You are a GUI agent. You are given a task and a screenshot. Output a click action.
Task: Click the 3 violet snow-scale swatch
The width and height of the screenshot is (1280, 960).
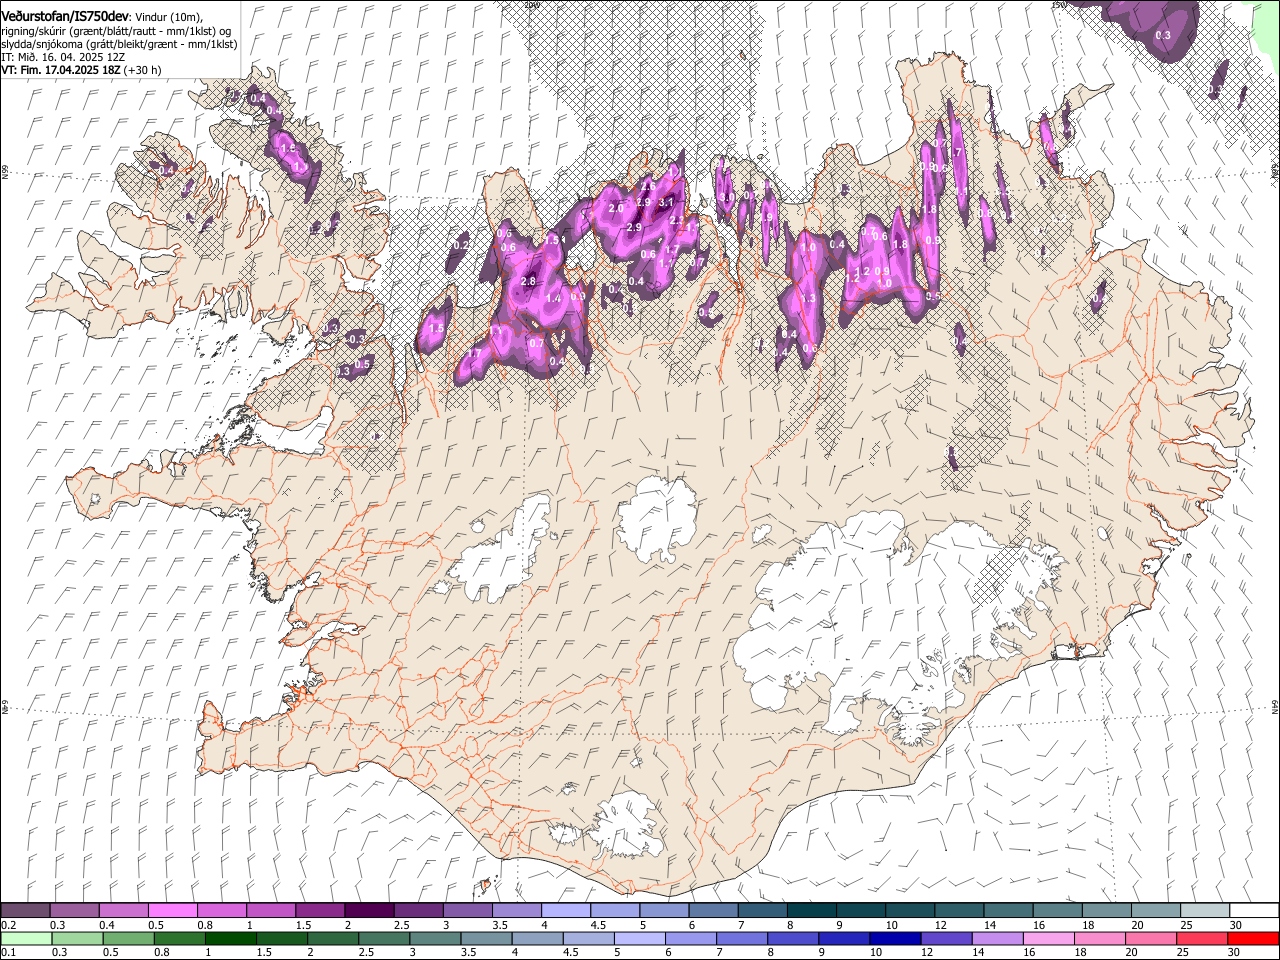[468, 910]
